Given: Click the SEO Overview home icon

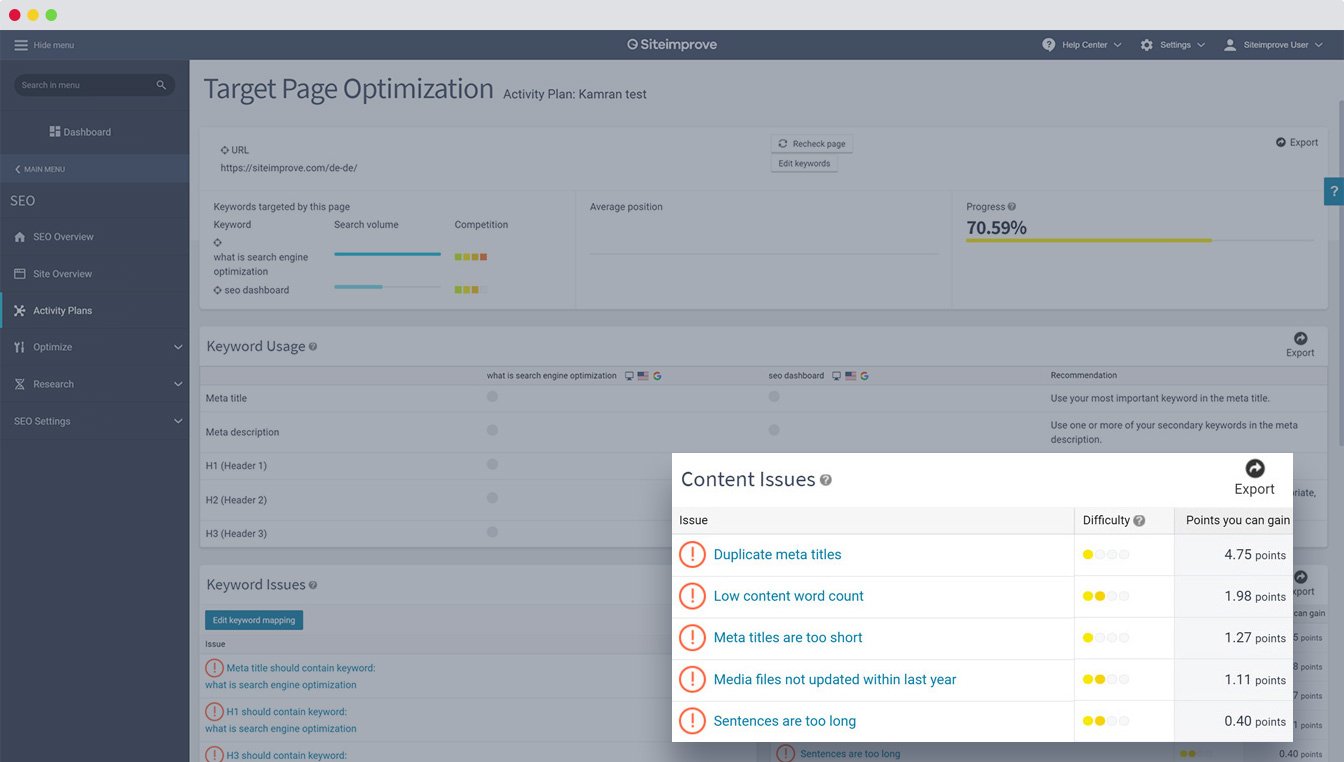Looking at the screenshot, I should click(20, 237).
